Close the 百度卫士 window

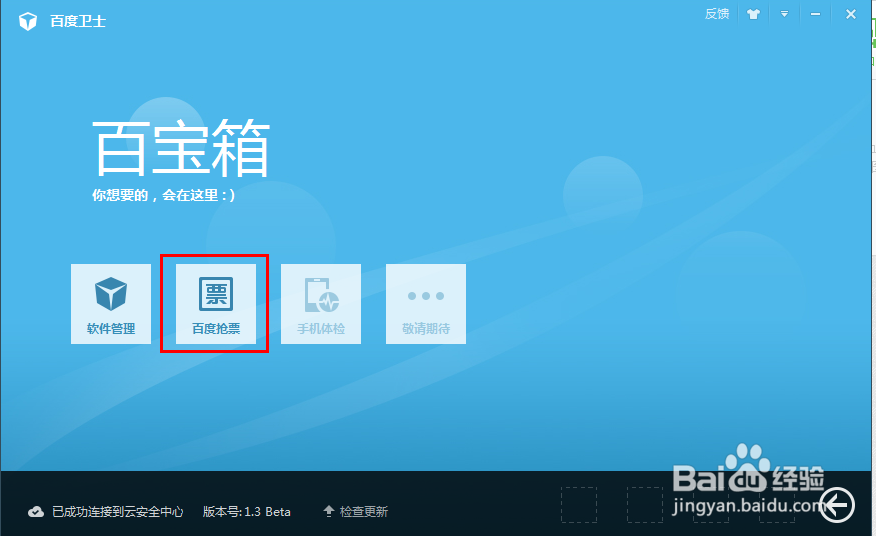851,14
